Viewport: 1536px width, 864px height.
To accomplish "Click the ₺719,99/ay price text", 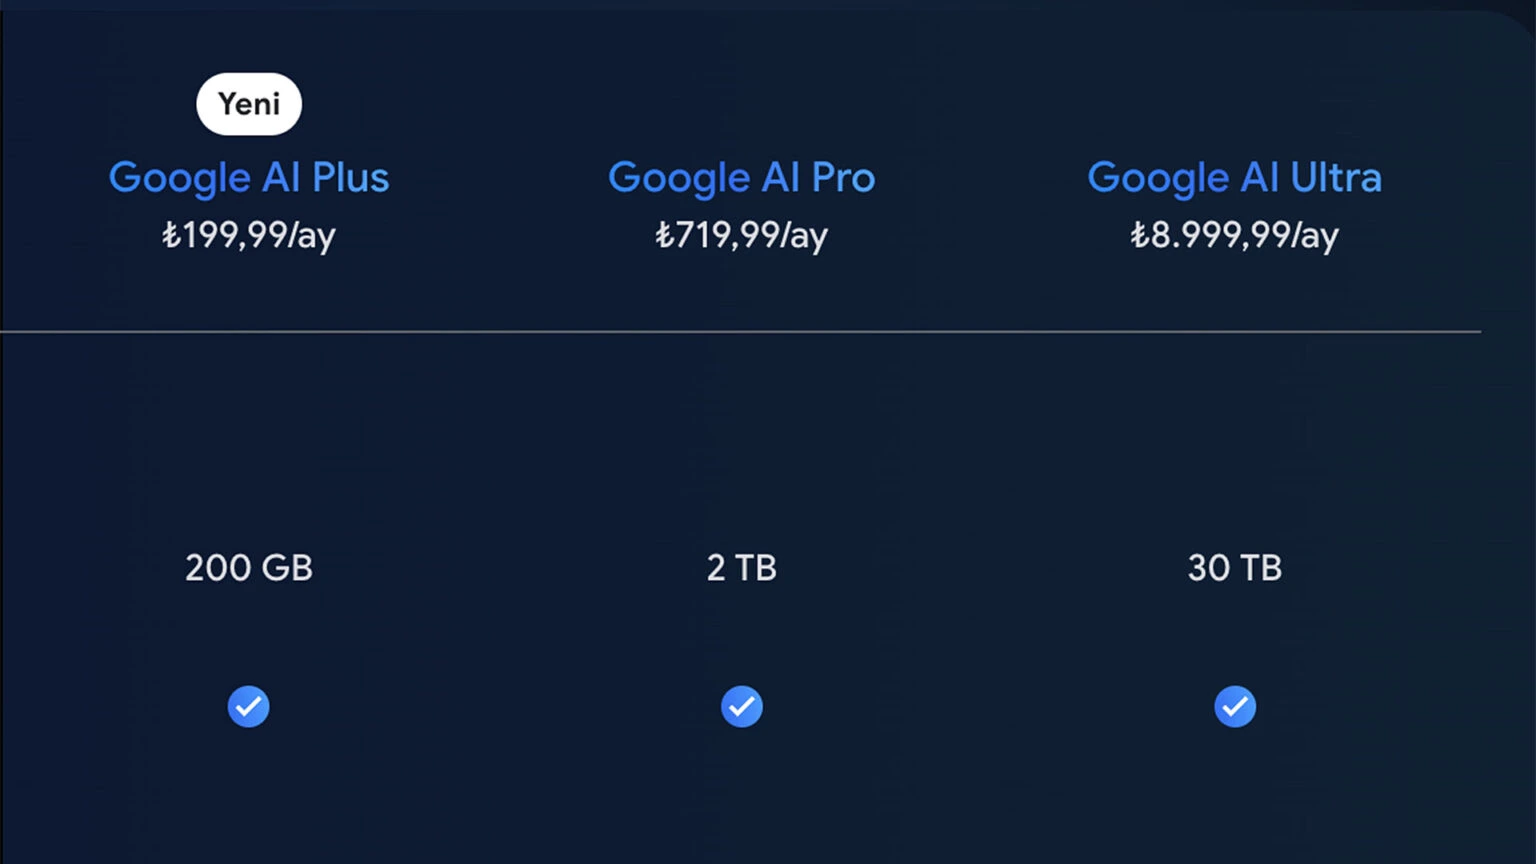I will pos(742,235).
